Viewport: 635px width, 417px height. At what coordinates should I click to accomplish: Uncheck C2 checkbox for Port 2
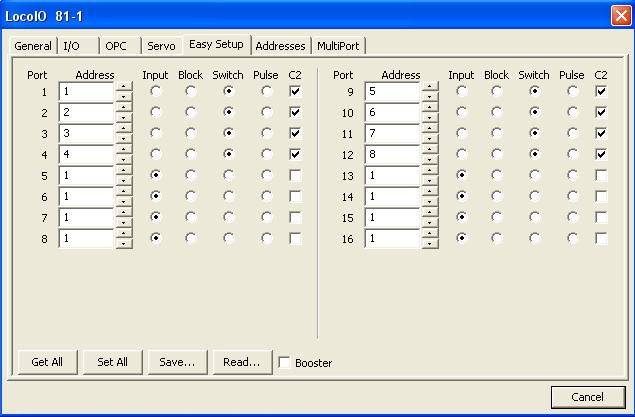[295, 113]
